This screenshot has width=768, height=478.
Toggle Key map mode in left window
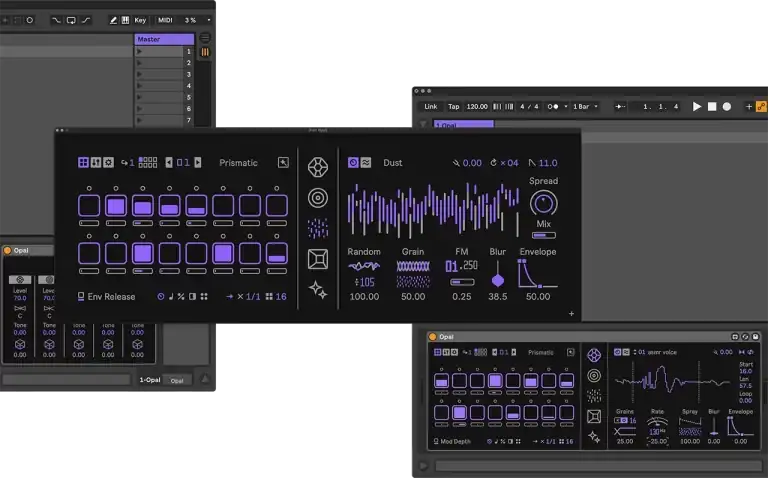140,20
